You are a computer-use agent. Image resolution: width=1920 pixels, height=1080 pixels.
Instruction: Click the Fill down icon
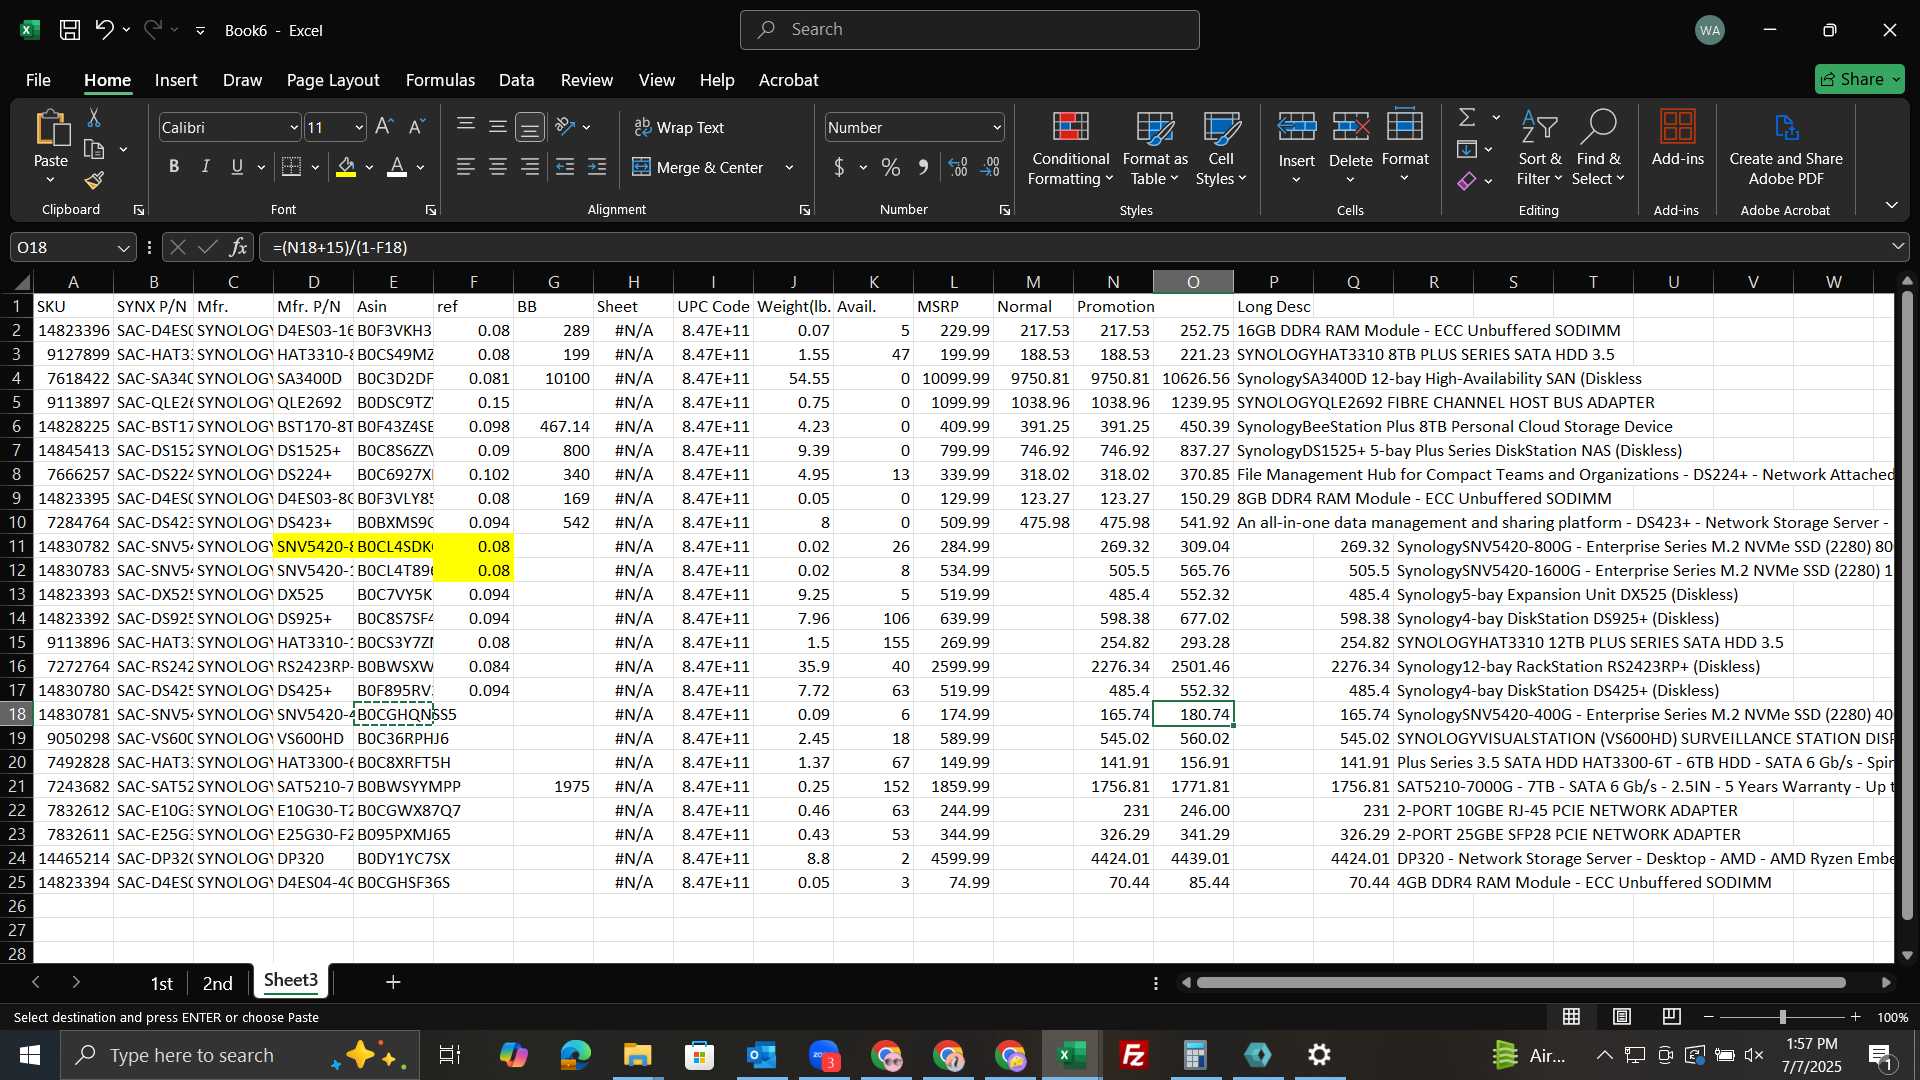1467,150
